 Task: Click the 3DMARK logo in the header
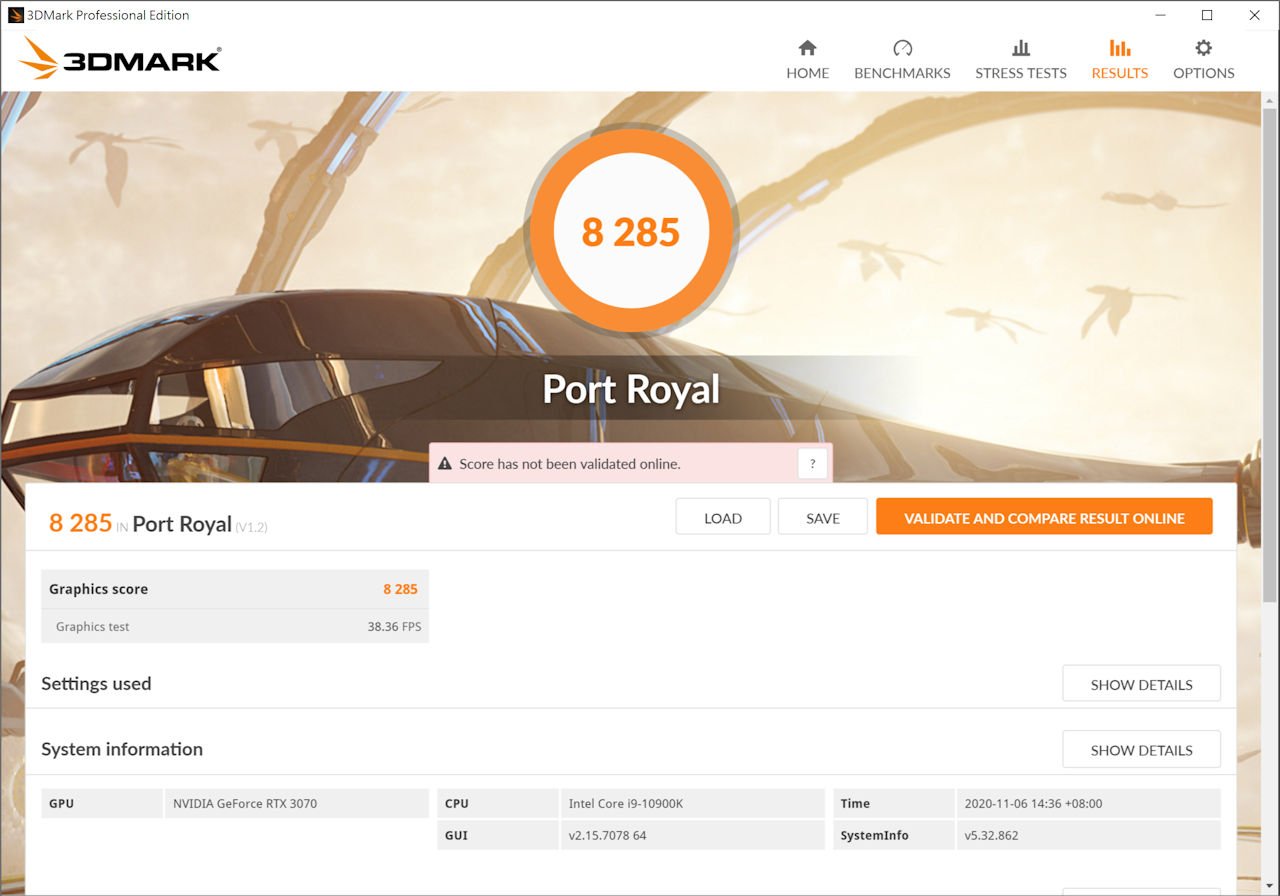pyautogui.click(x=120, y=59)
